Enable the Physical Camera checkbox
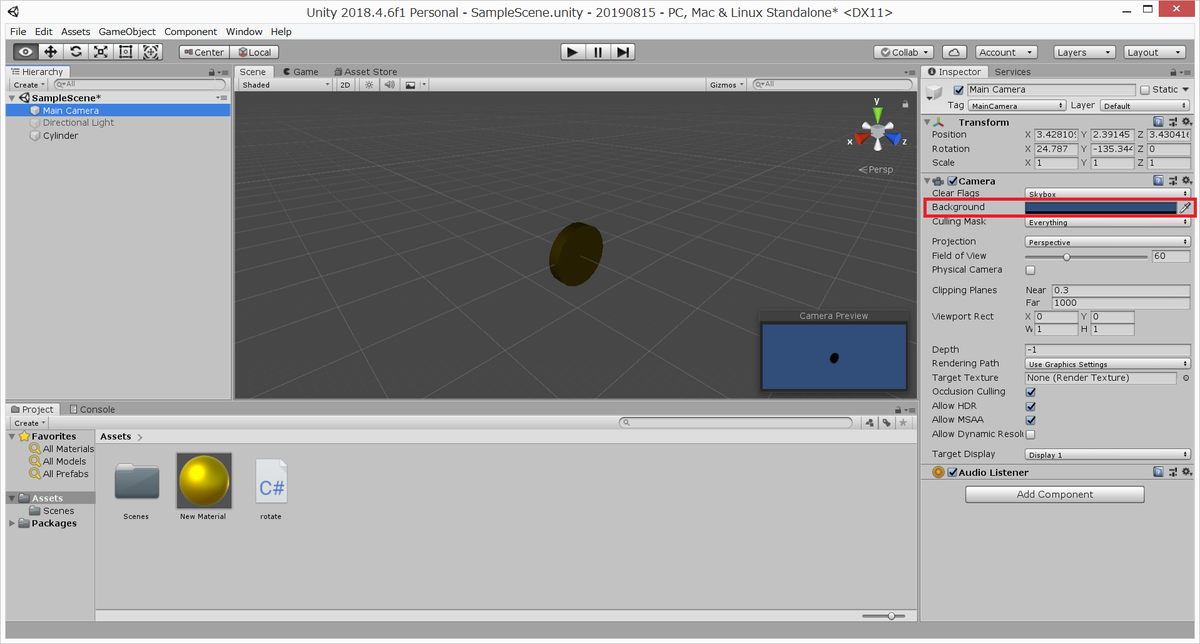 pyautogui.click(x=1030, y=270)
